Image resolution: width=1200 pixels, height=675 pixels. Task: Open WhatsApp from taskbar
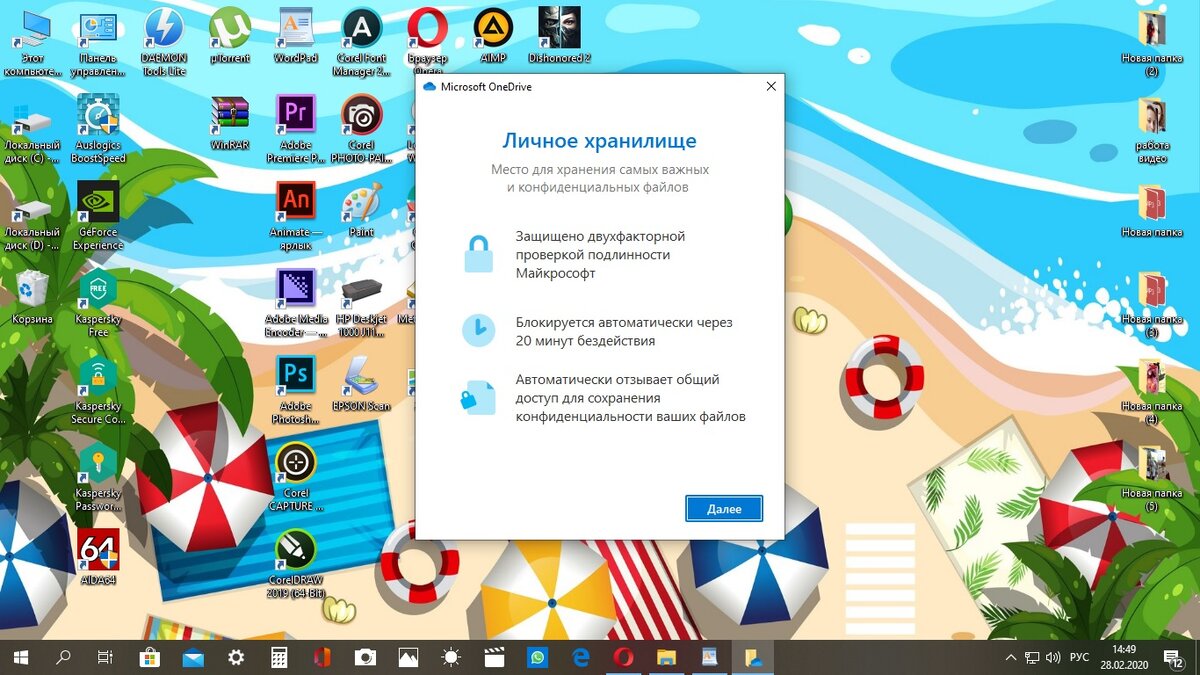[537, 657]
